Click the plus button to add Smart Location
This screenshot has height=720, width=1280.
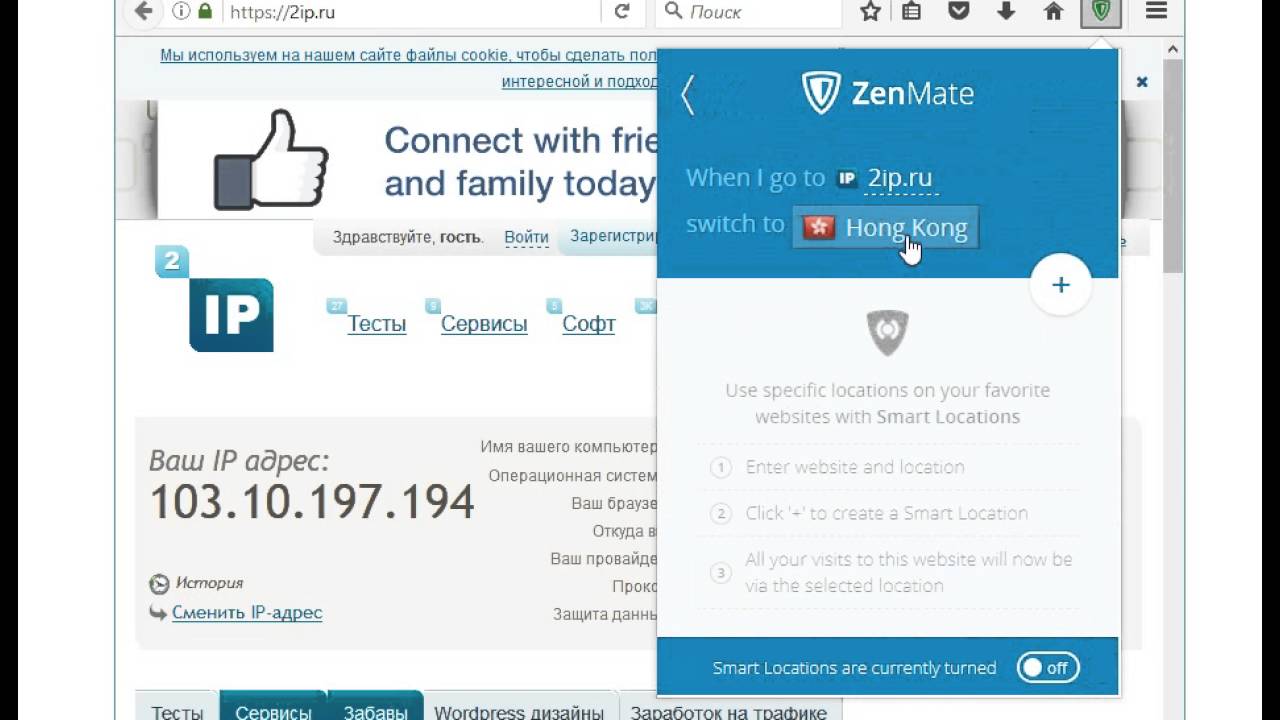point(1060,285)
